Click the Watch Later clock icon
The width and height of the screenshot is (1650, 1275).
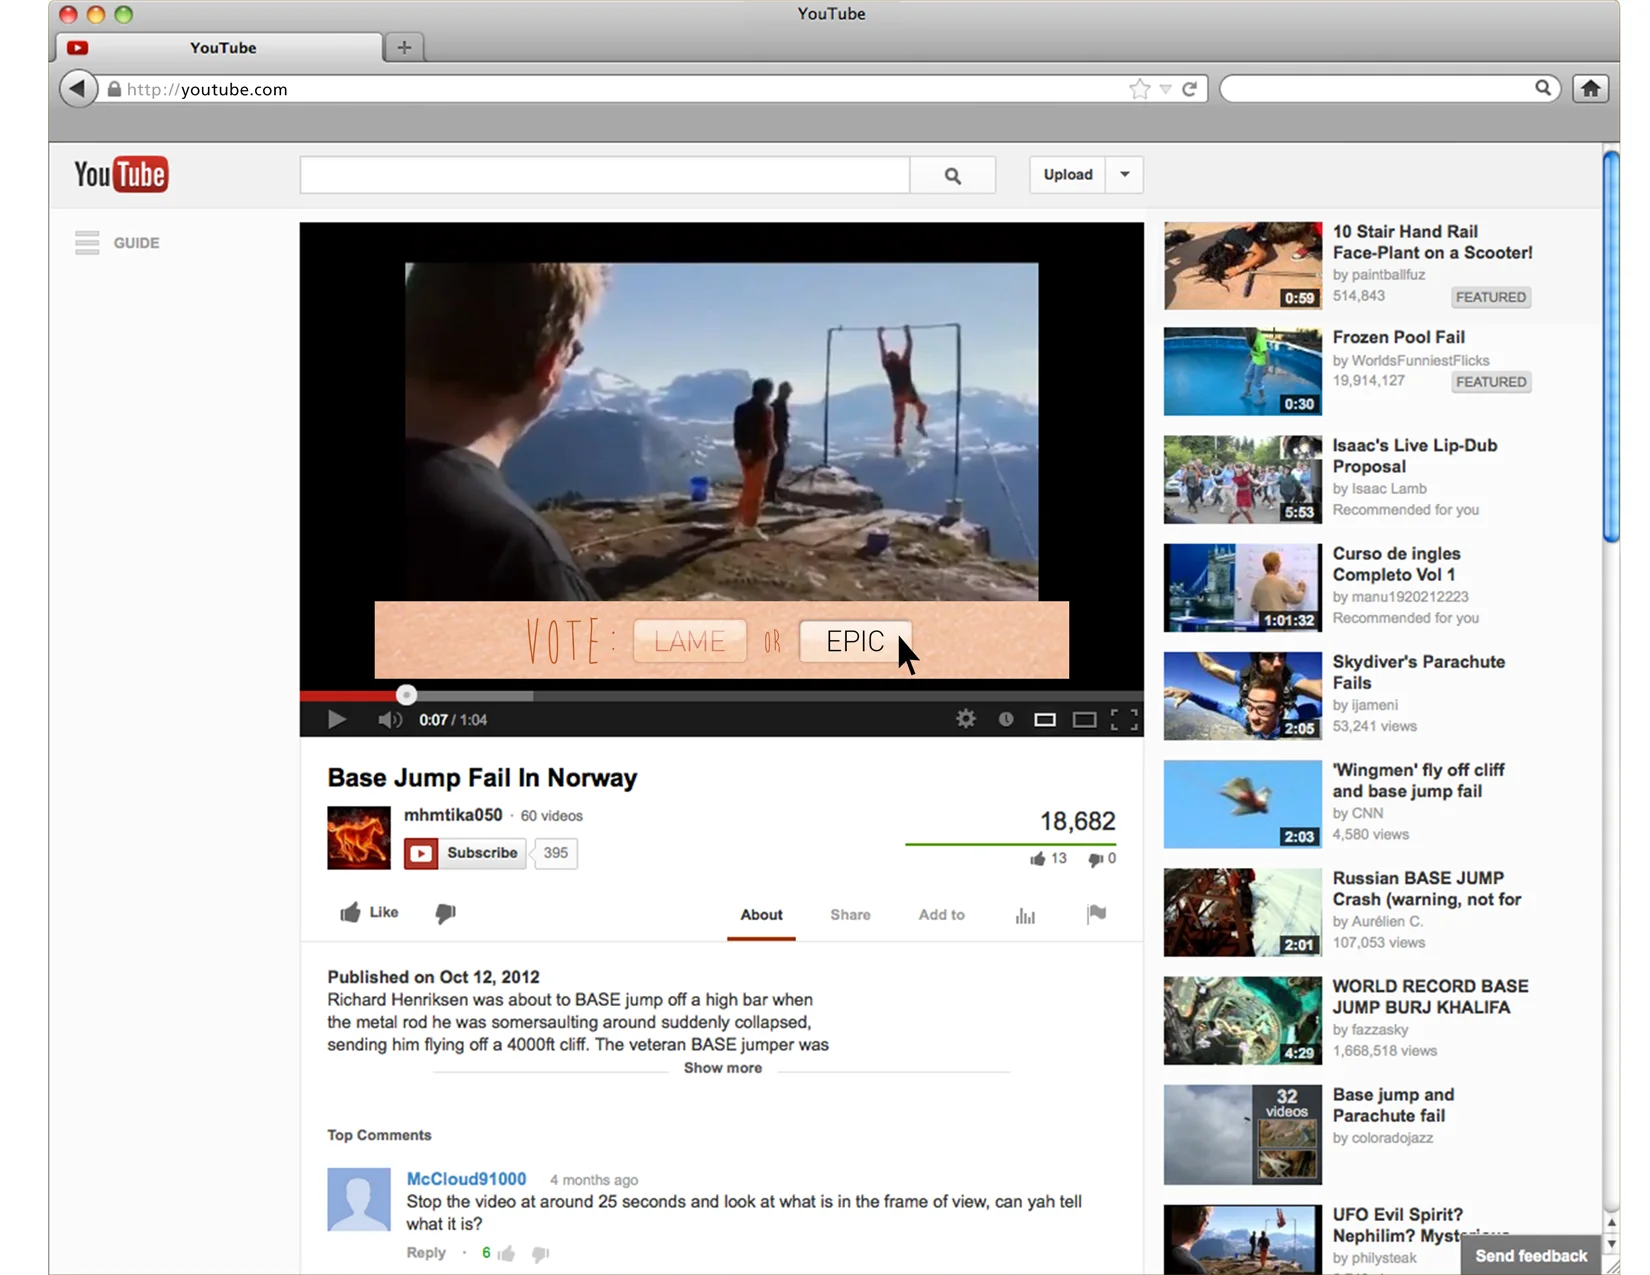pos(1006,719)
